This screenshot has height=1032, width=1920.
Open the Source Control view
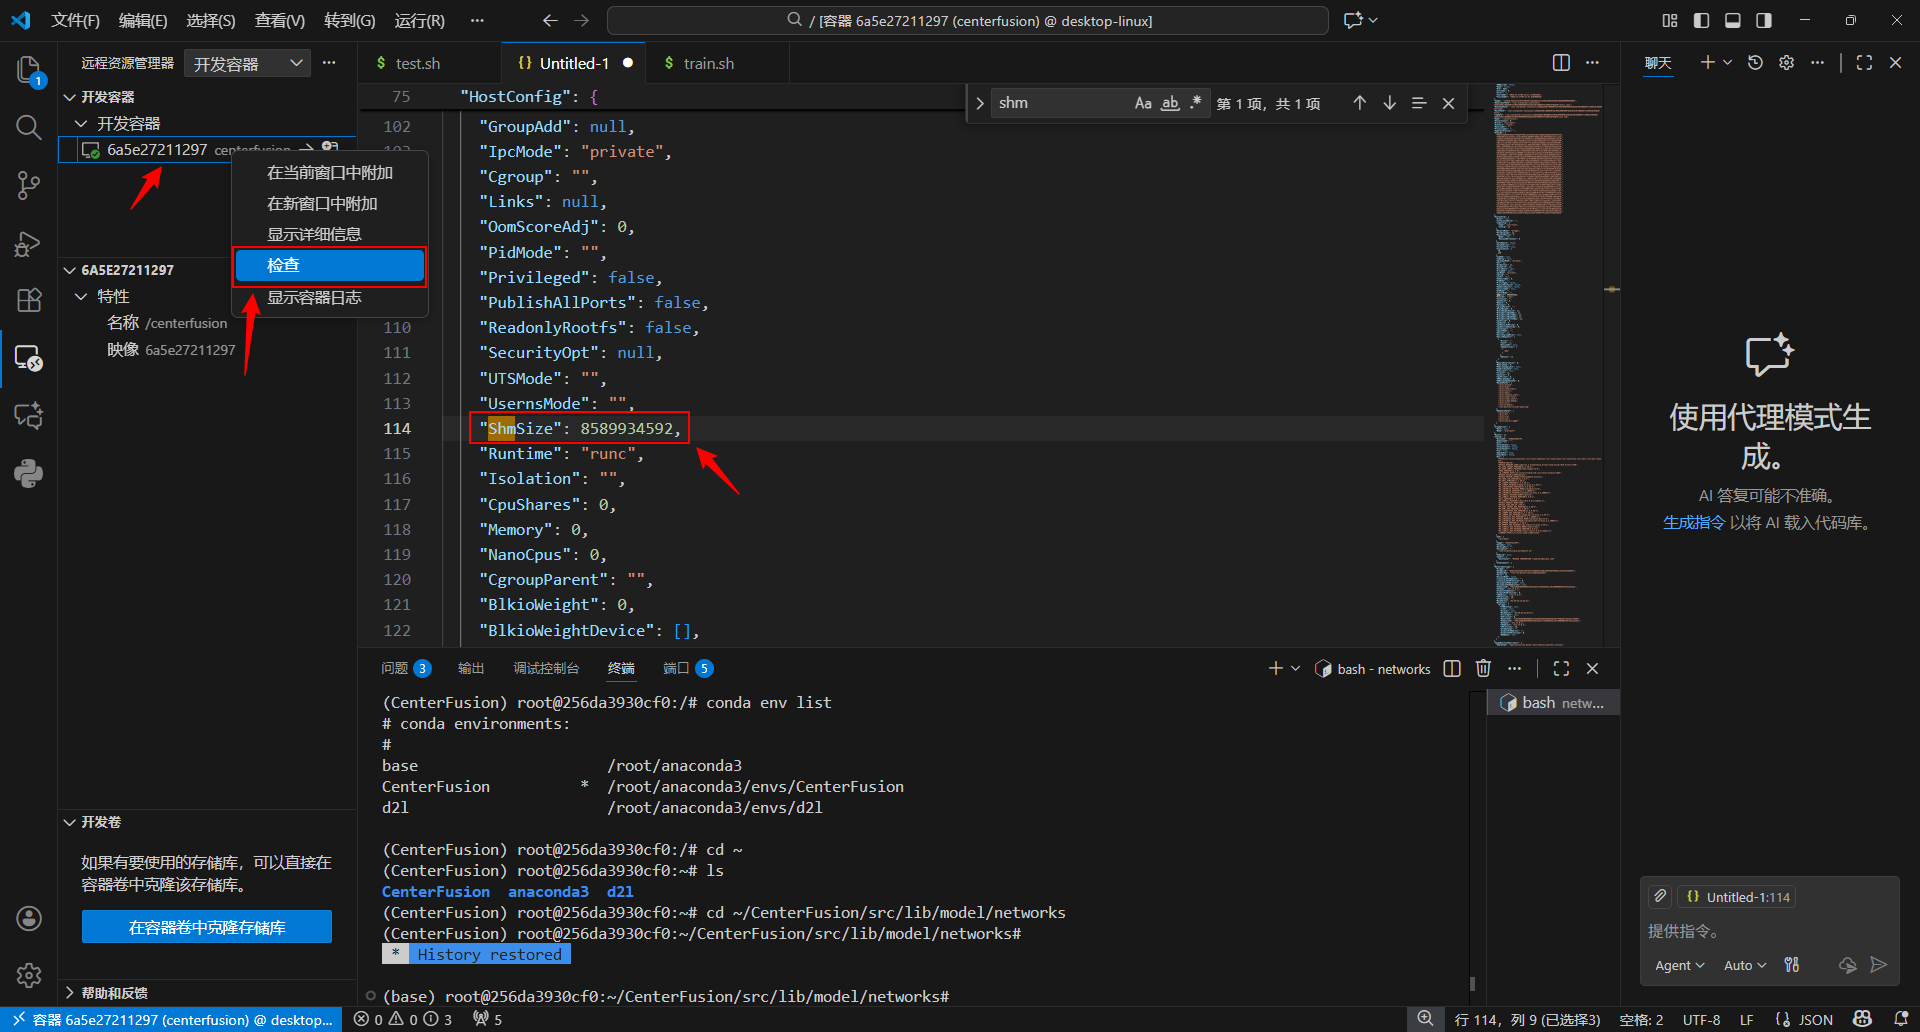click(29, 185)
